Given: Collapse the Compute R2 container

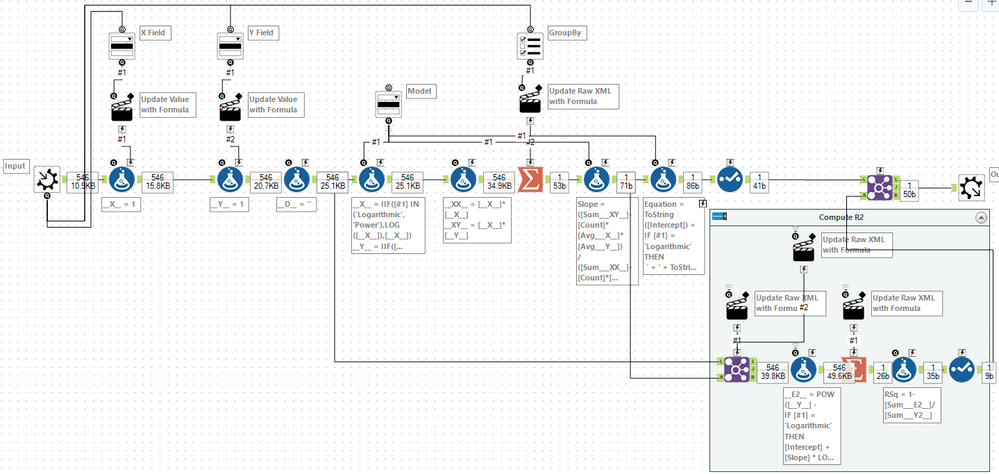Looking at the screenshot, I should coord(979,217).
